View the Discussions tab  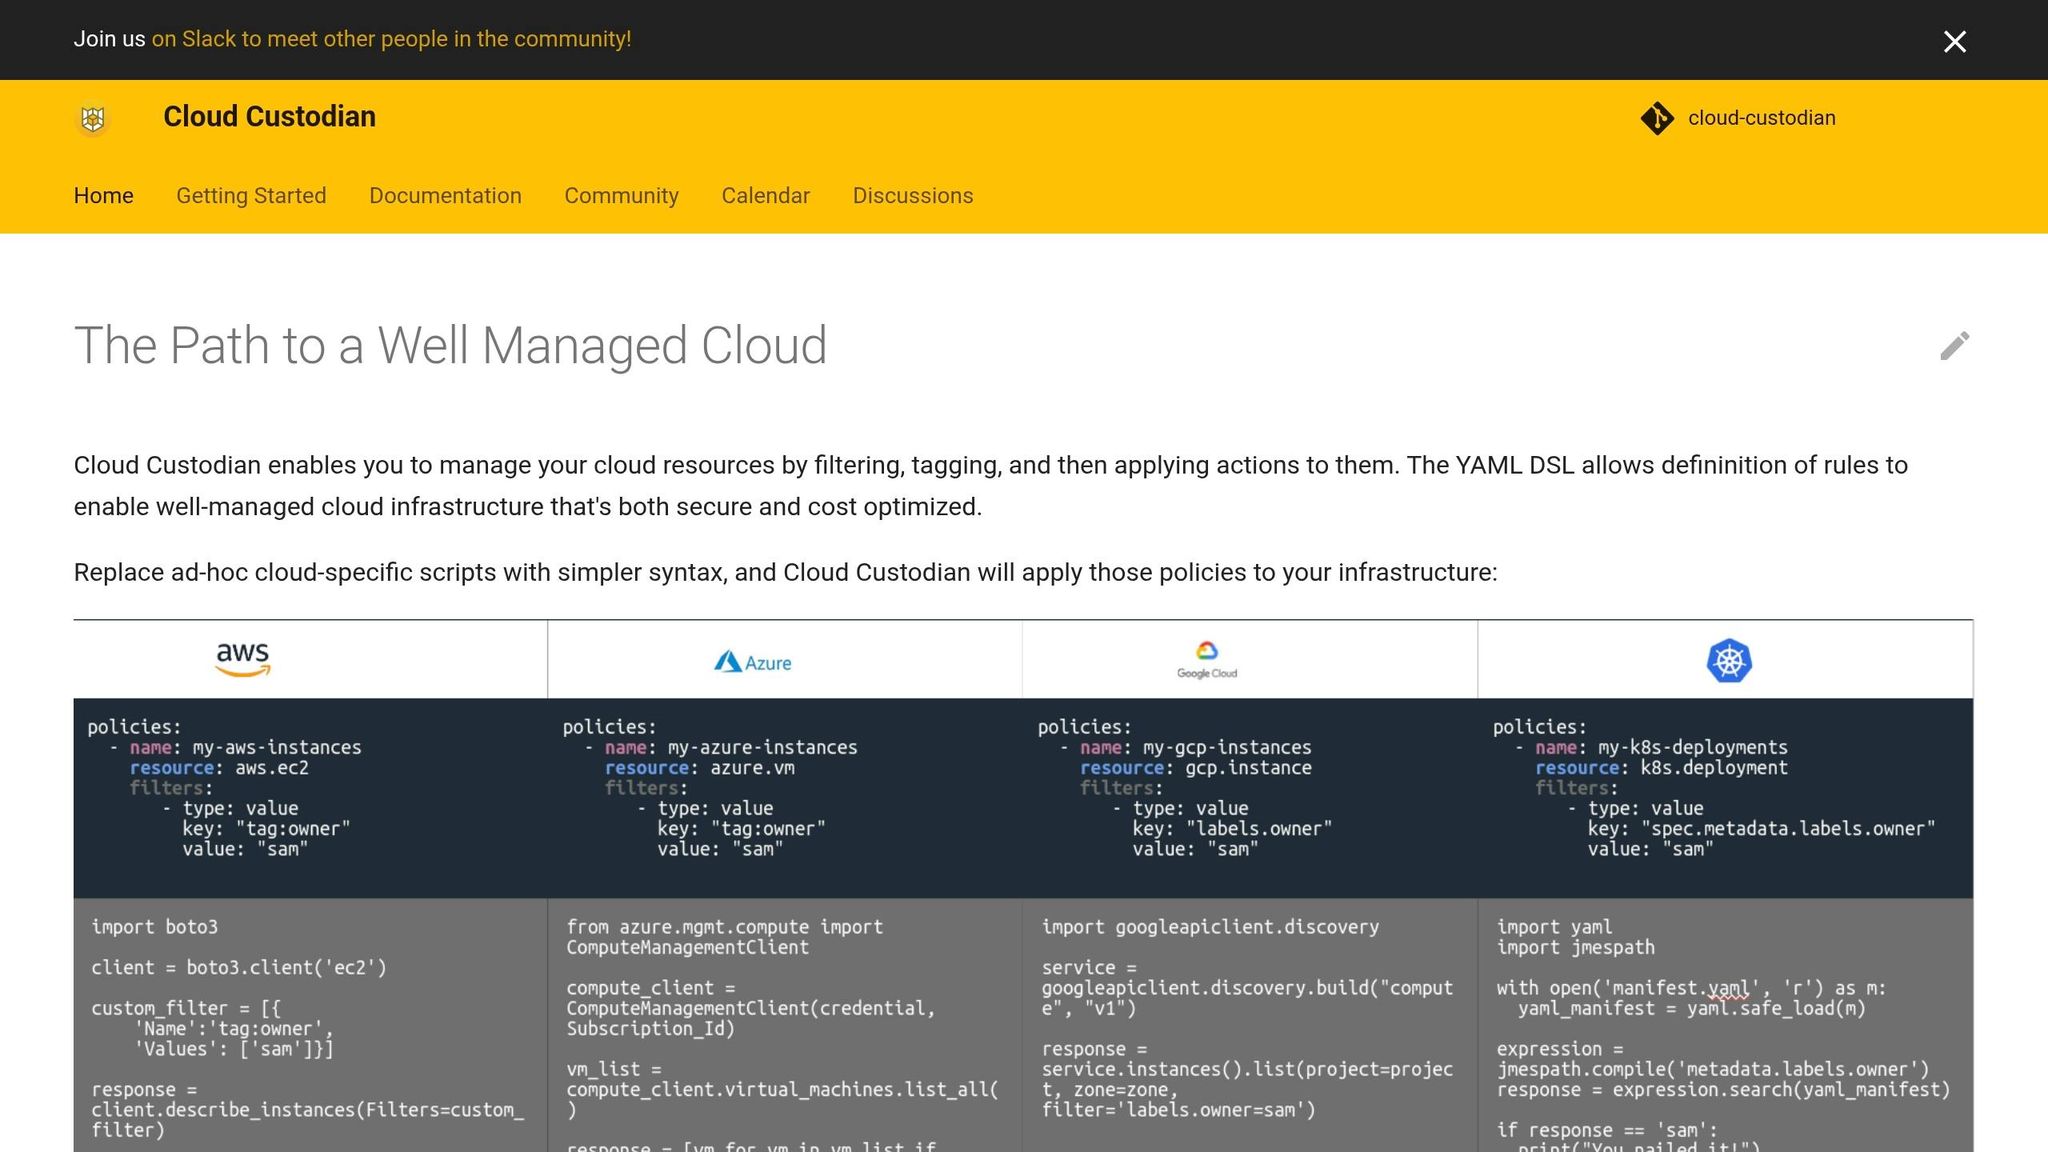click(912, 196)
